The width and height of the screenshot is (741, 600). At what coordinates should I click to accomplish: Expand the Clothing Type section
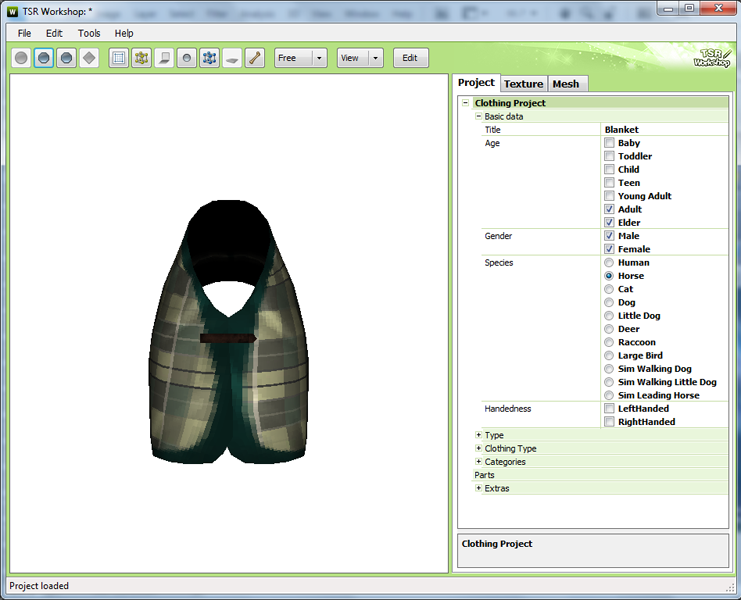click(x=479, y=449)
